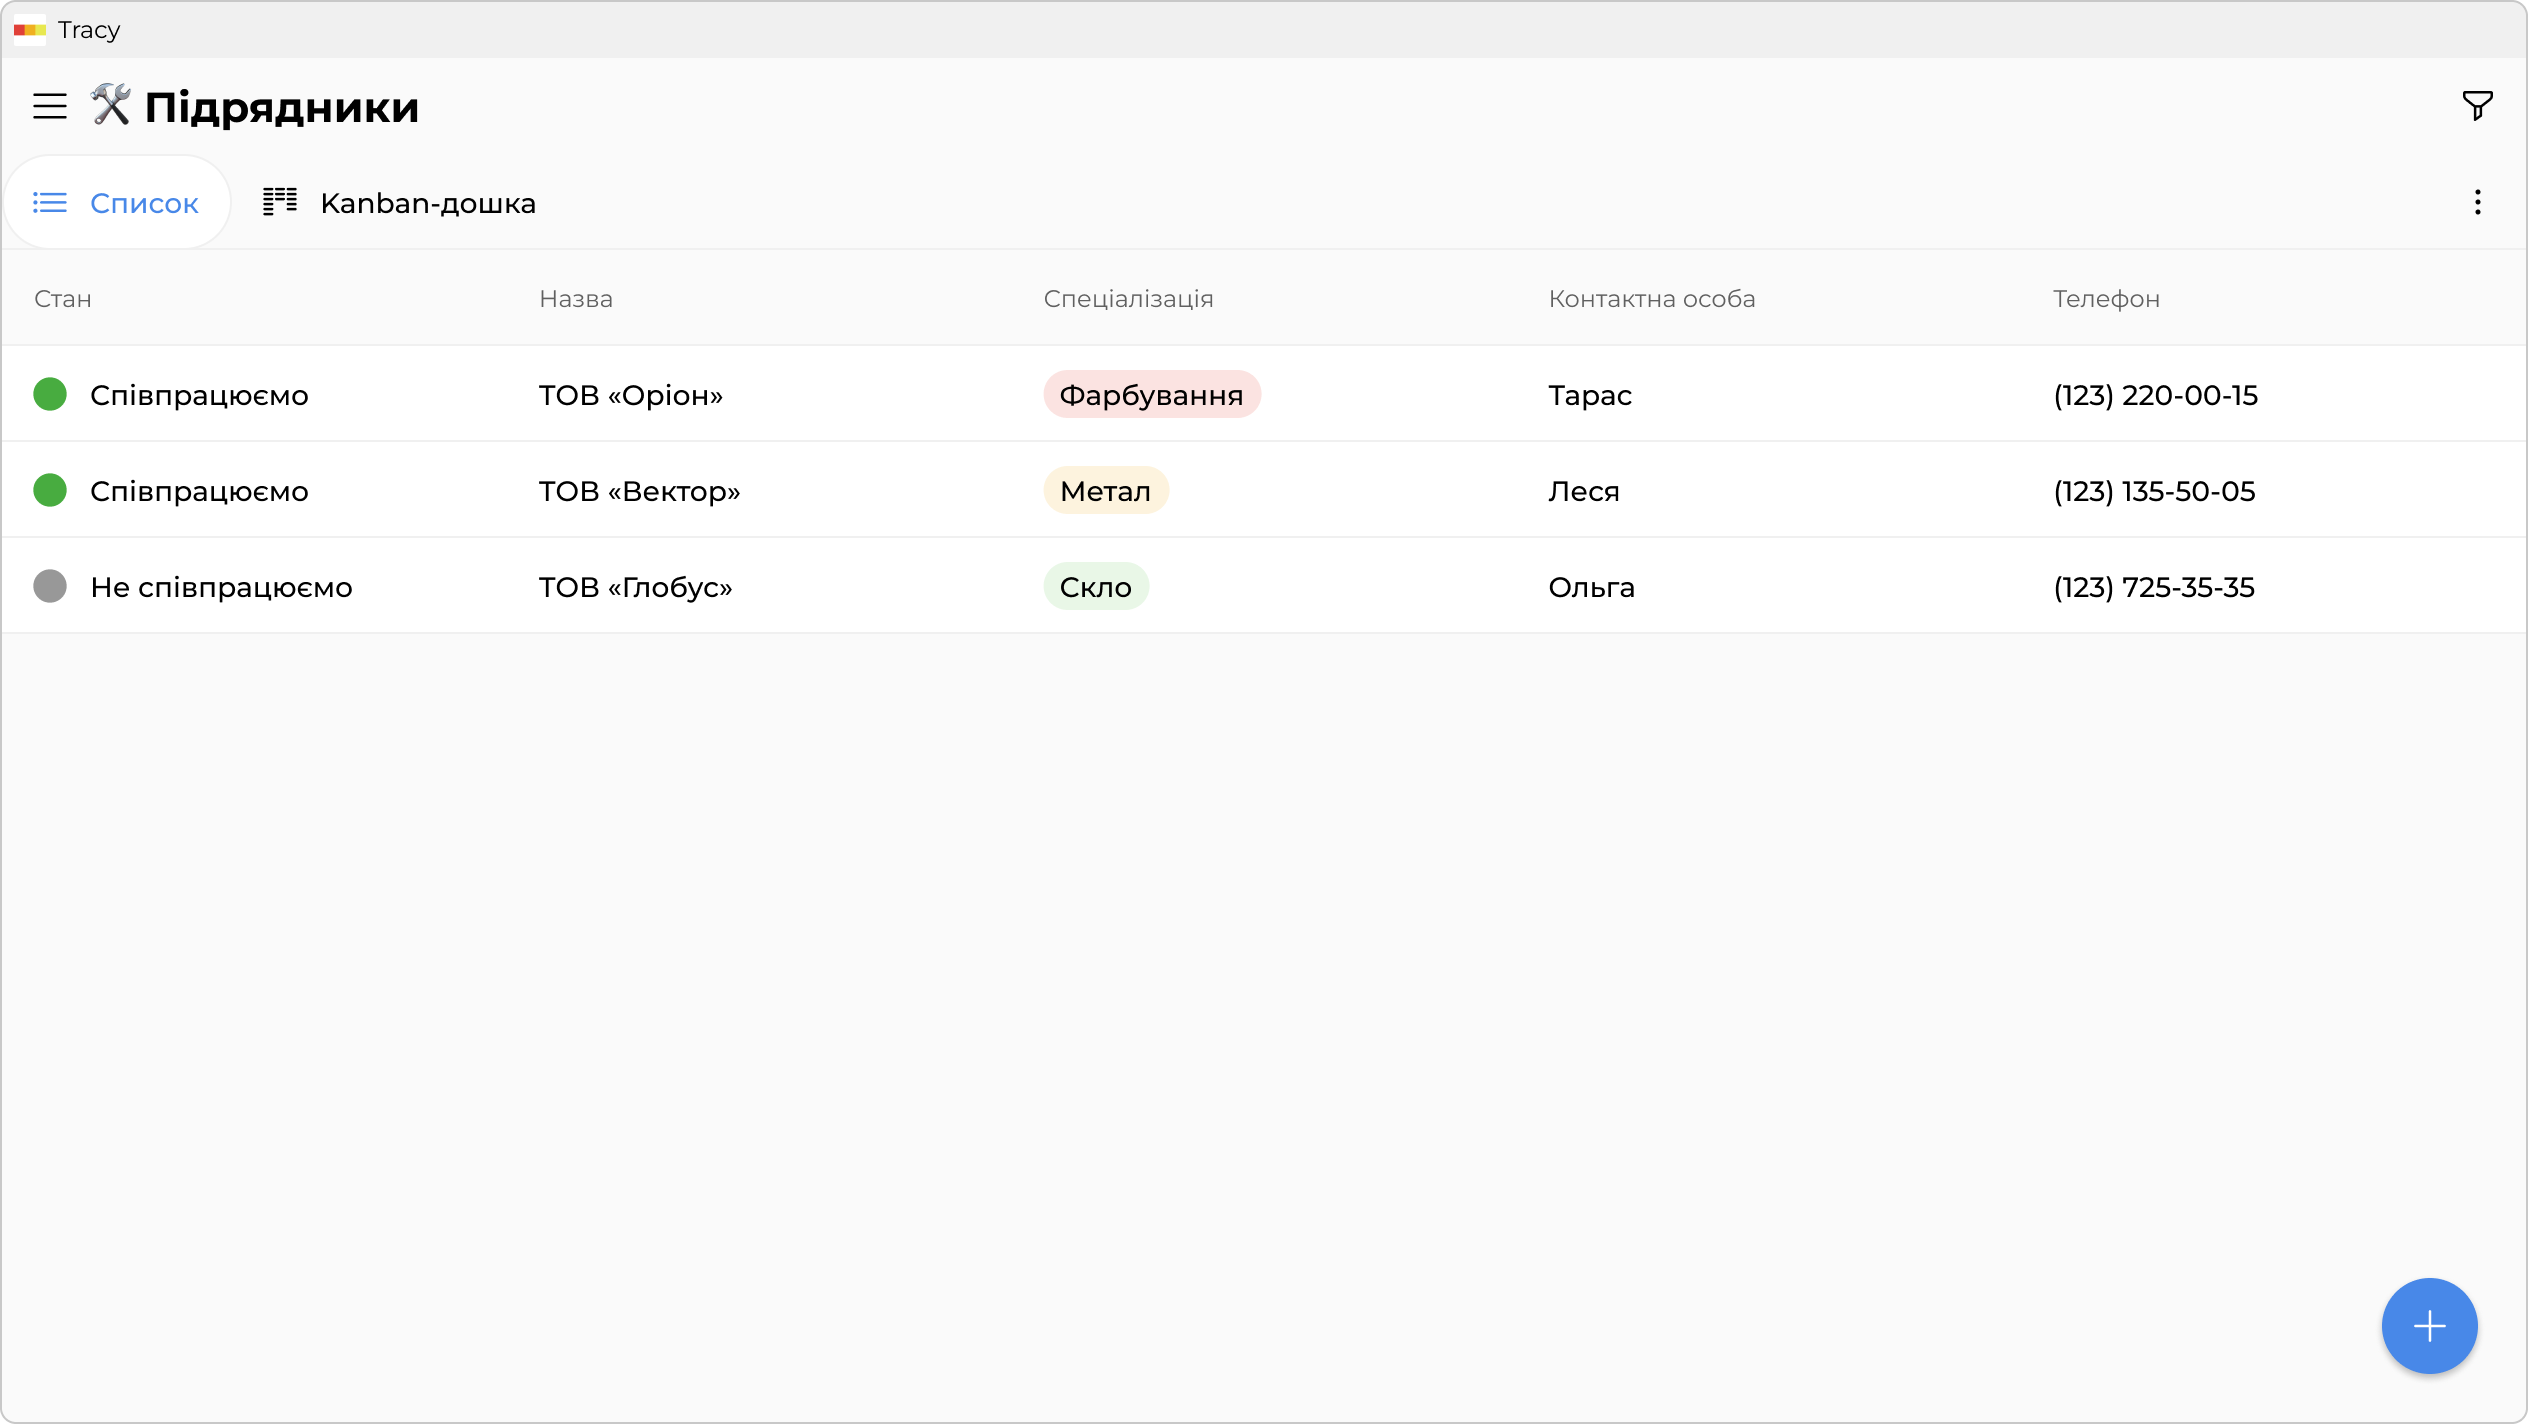The height and width of the screenshot is (1424, 2528).
Task: Click gray status dot for ТОВ «Глобус»
Action: [x=50, y=586]
